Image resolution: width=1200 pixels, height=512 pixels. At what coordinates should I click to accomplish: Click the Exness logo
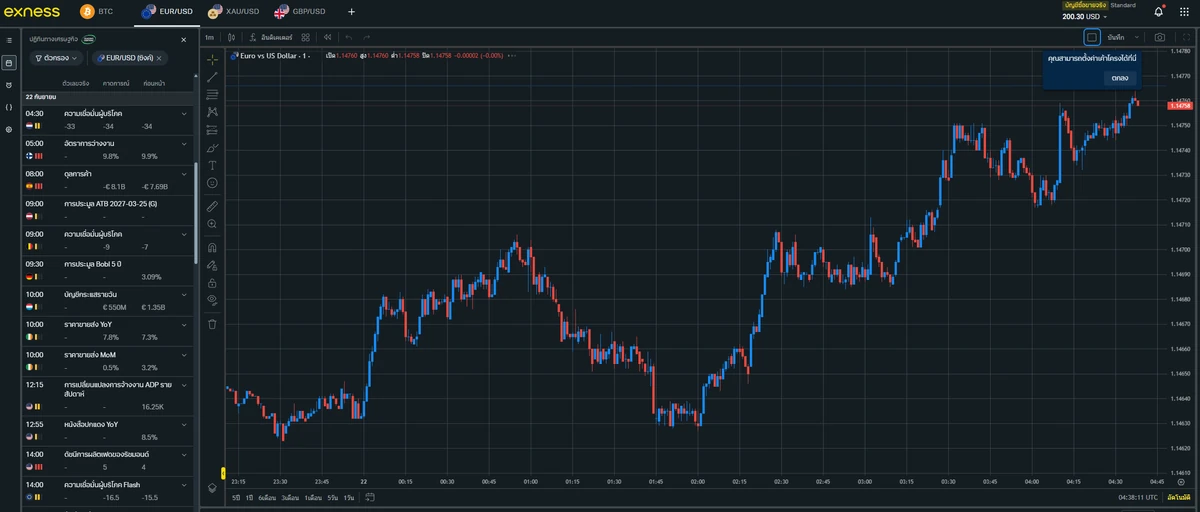pos(33,12)
